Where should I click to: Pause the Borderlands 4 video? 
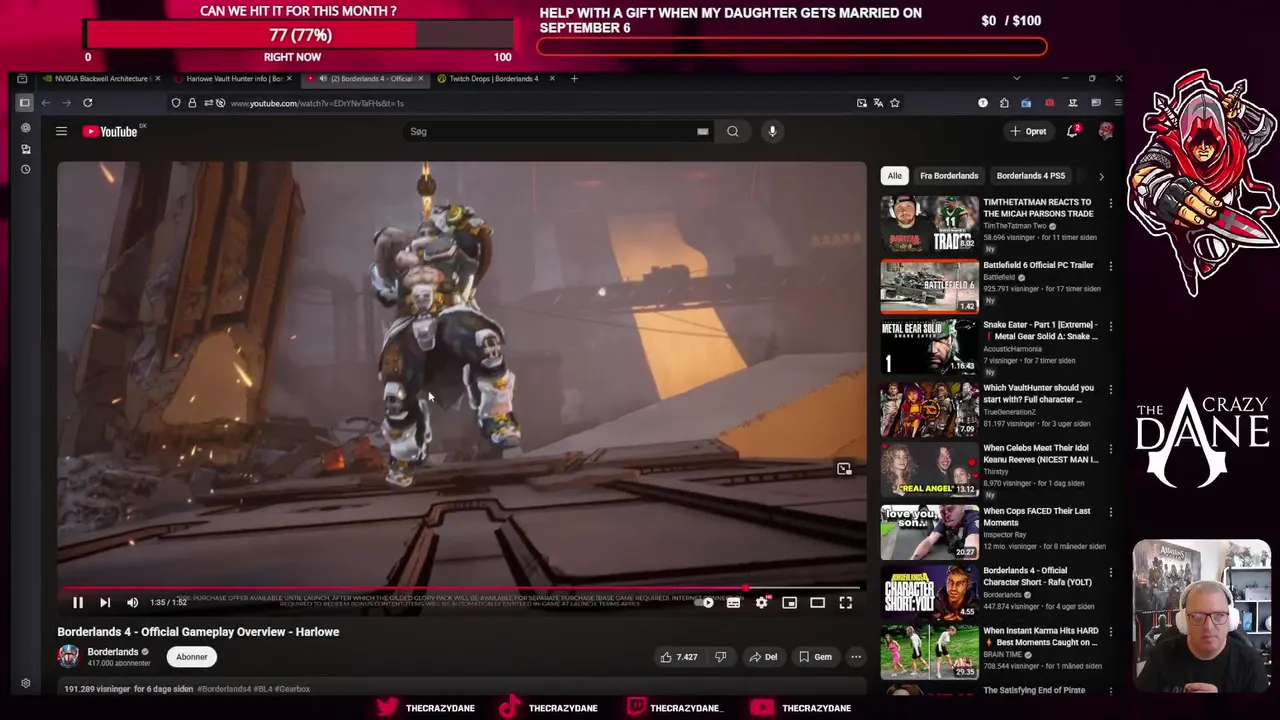[x=77, y=602]
